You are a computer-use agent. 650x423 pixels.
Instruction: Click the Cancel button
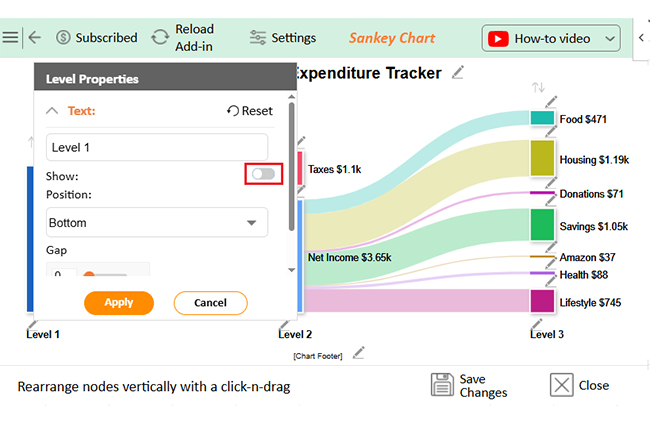point(211,303)
